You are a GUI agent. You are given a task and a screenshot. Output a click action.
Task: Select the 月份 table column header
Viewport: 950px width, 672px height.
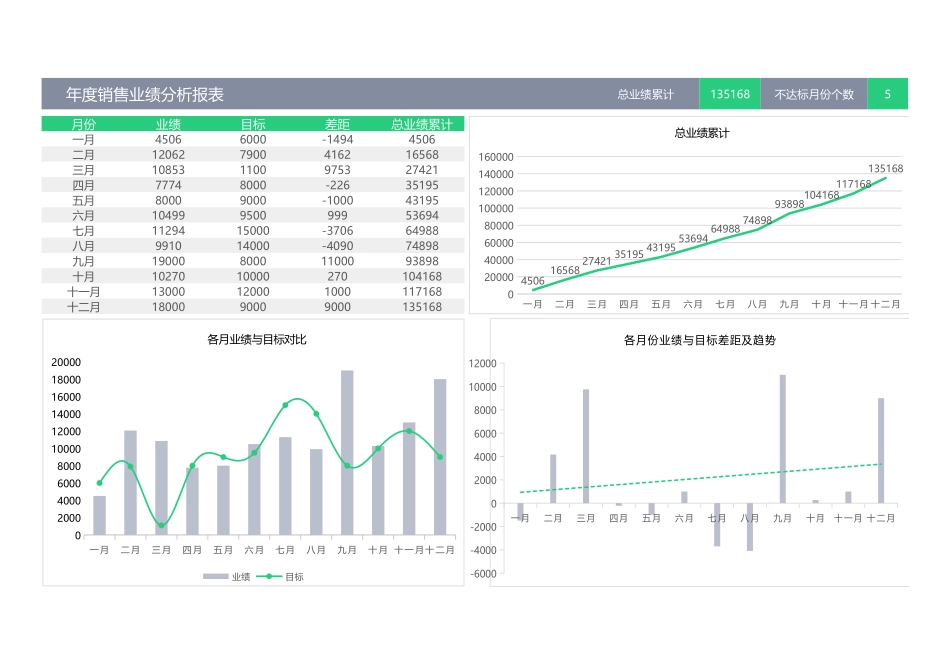coord(84,124)
